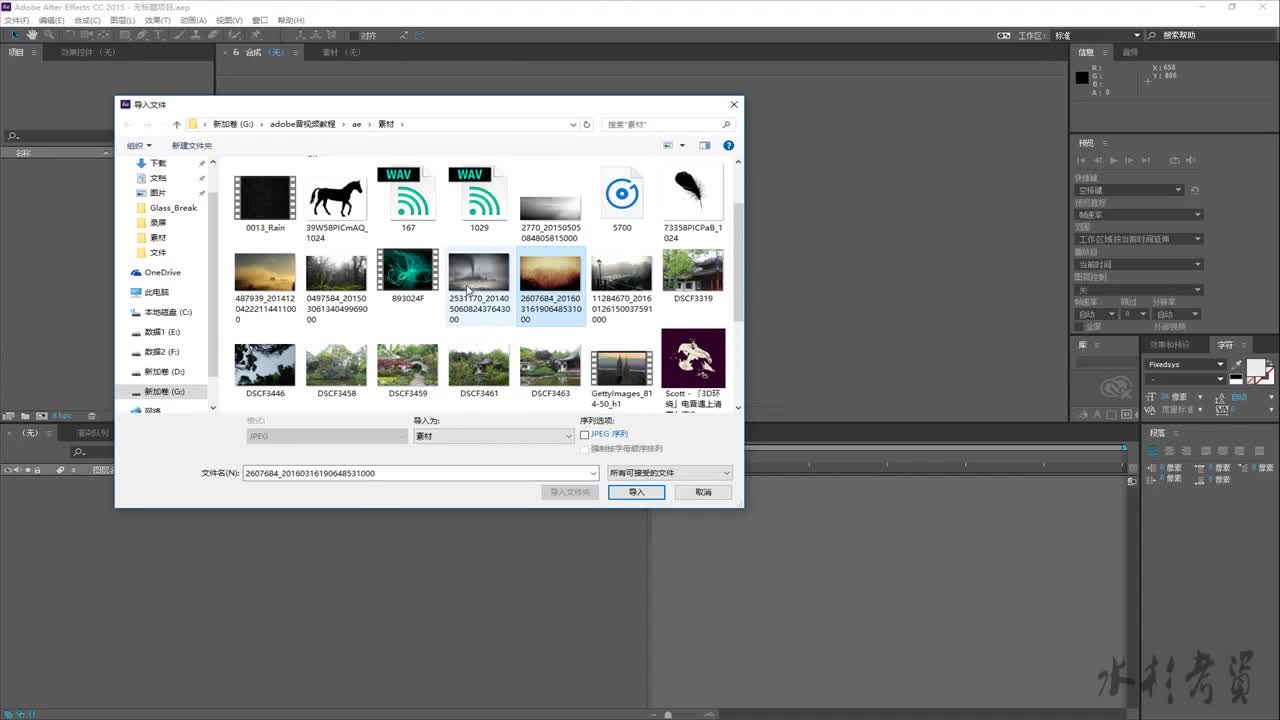The width and height of the screenshot is (1280, 720).
Task: Click the Play button in Preview panel
Action: point(1114,160)
